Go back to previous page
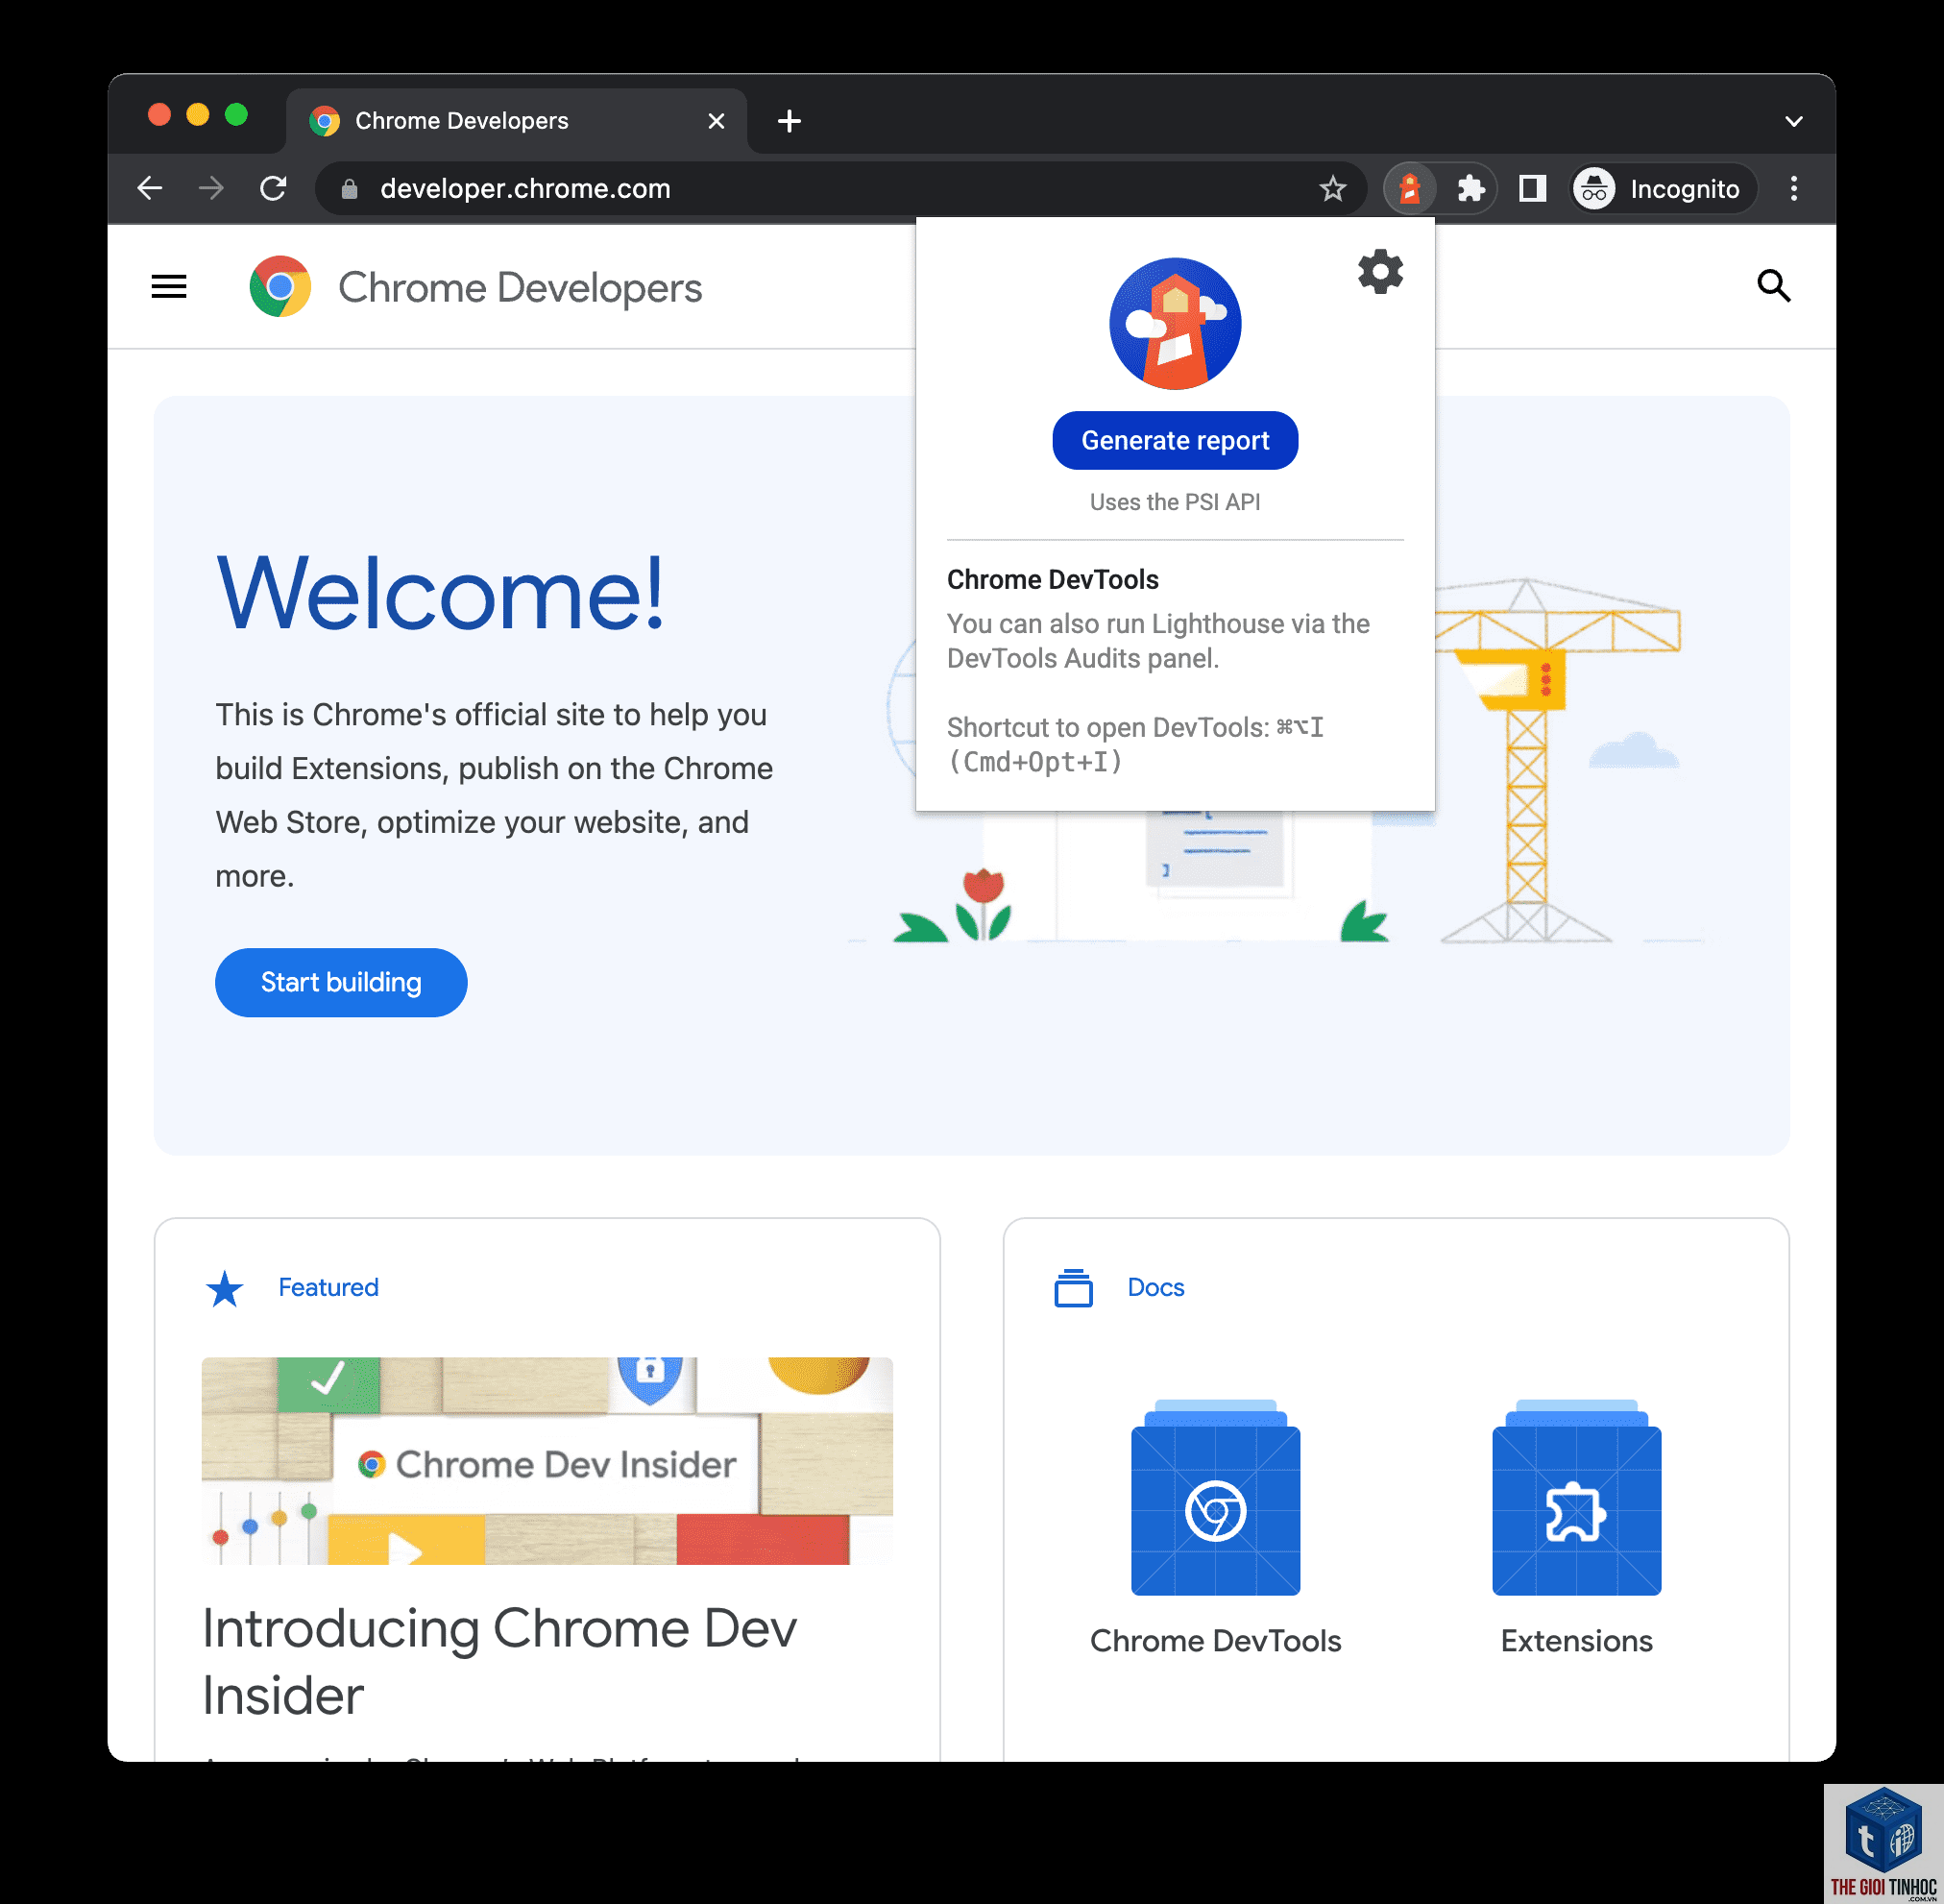Image resolution: width=1944 pixels, height=1904 pixels. pos(150,188)
